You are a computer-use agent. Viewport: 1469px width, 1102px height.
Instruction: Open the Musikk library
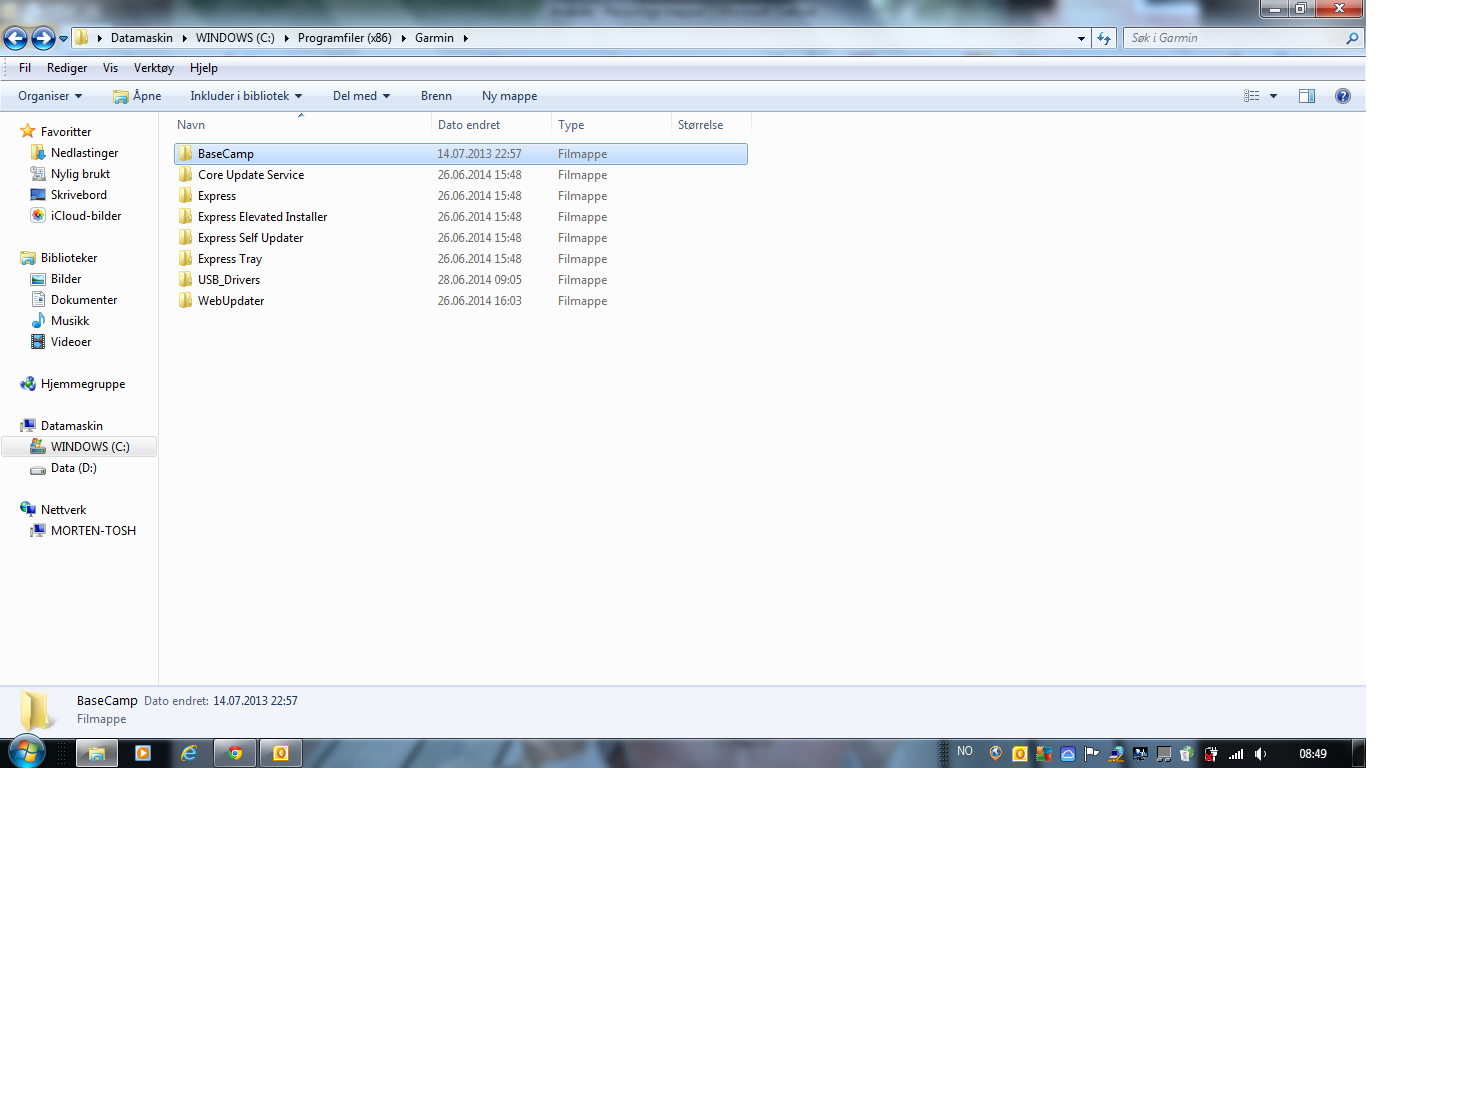click(x=70, y=321)
